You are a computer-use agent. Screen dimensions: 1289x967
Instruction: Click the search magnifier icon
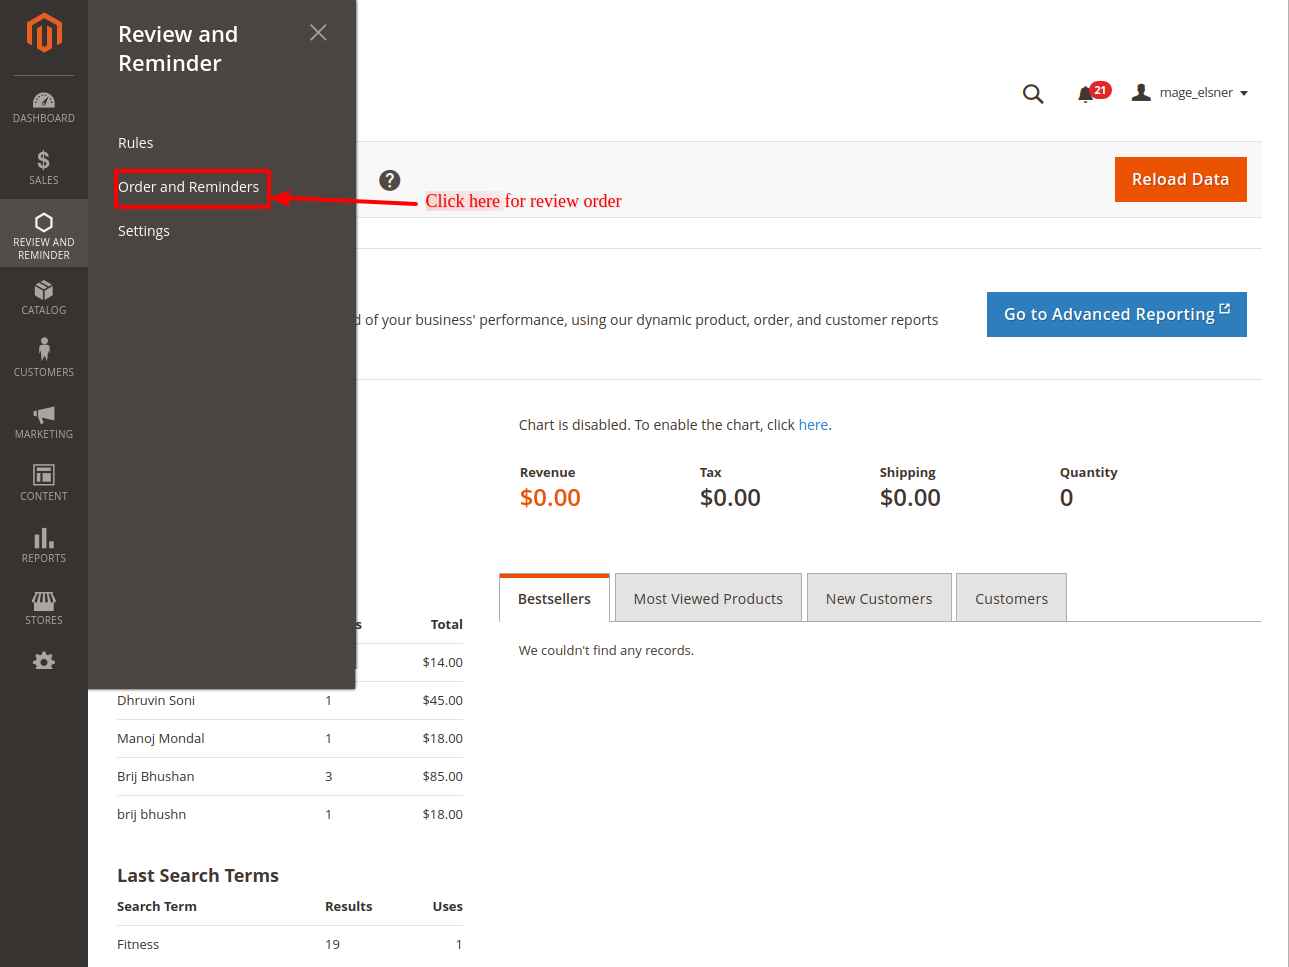(1033, 94)
